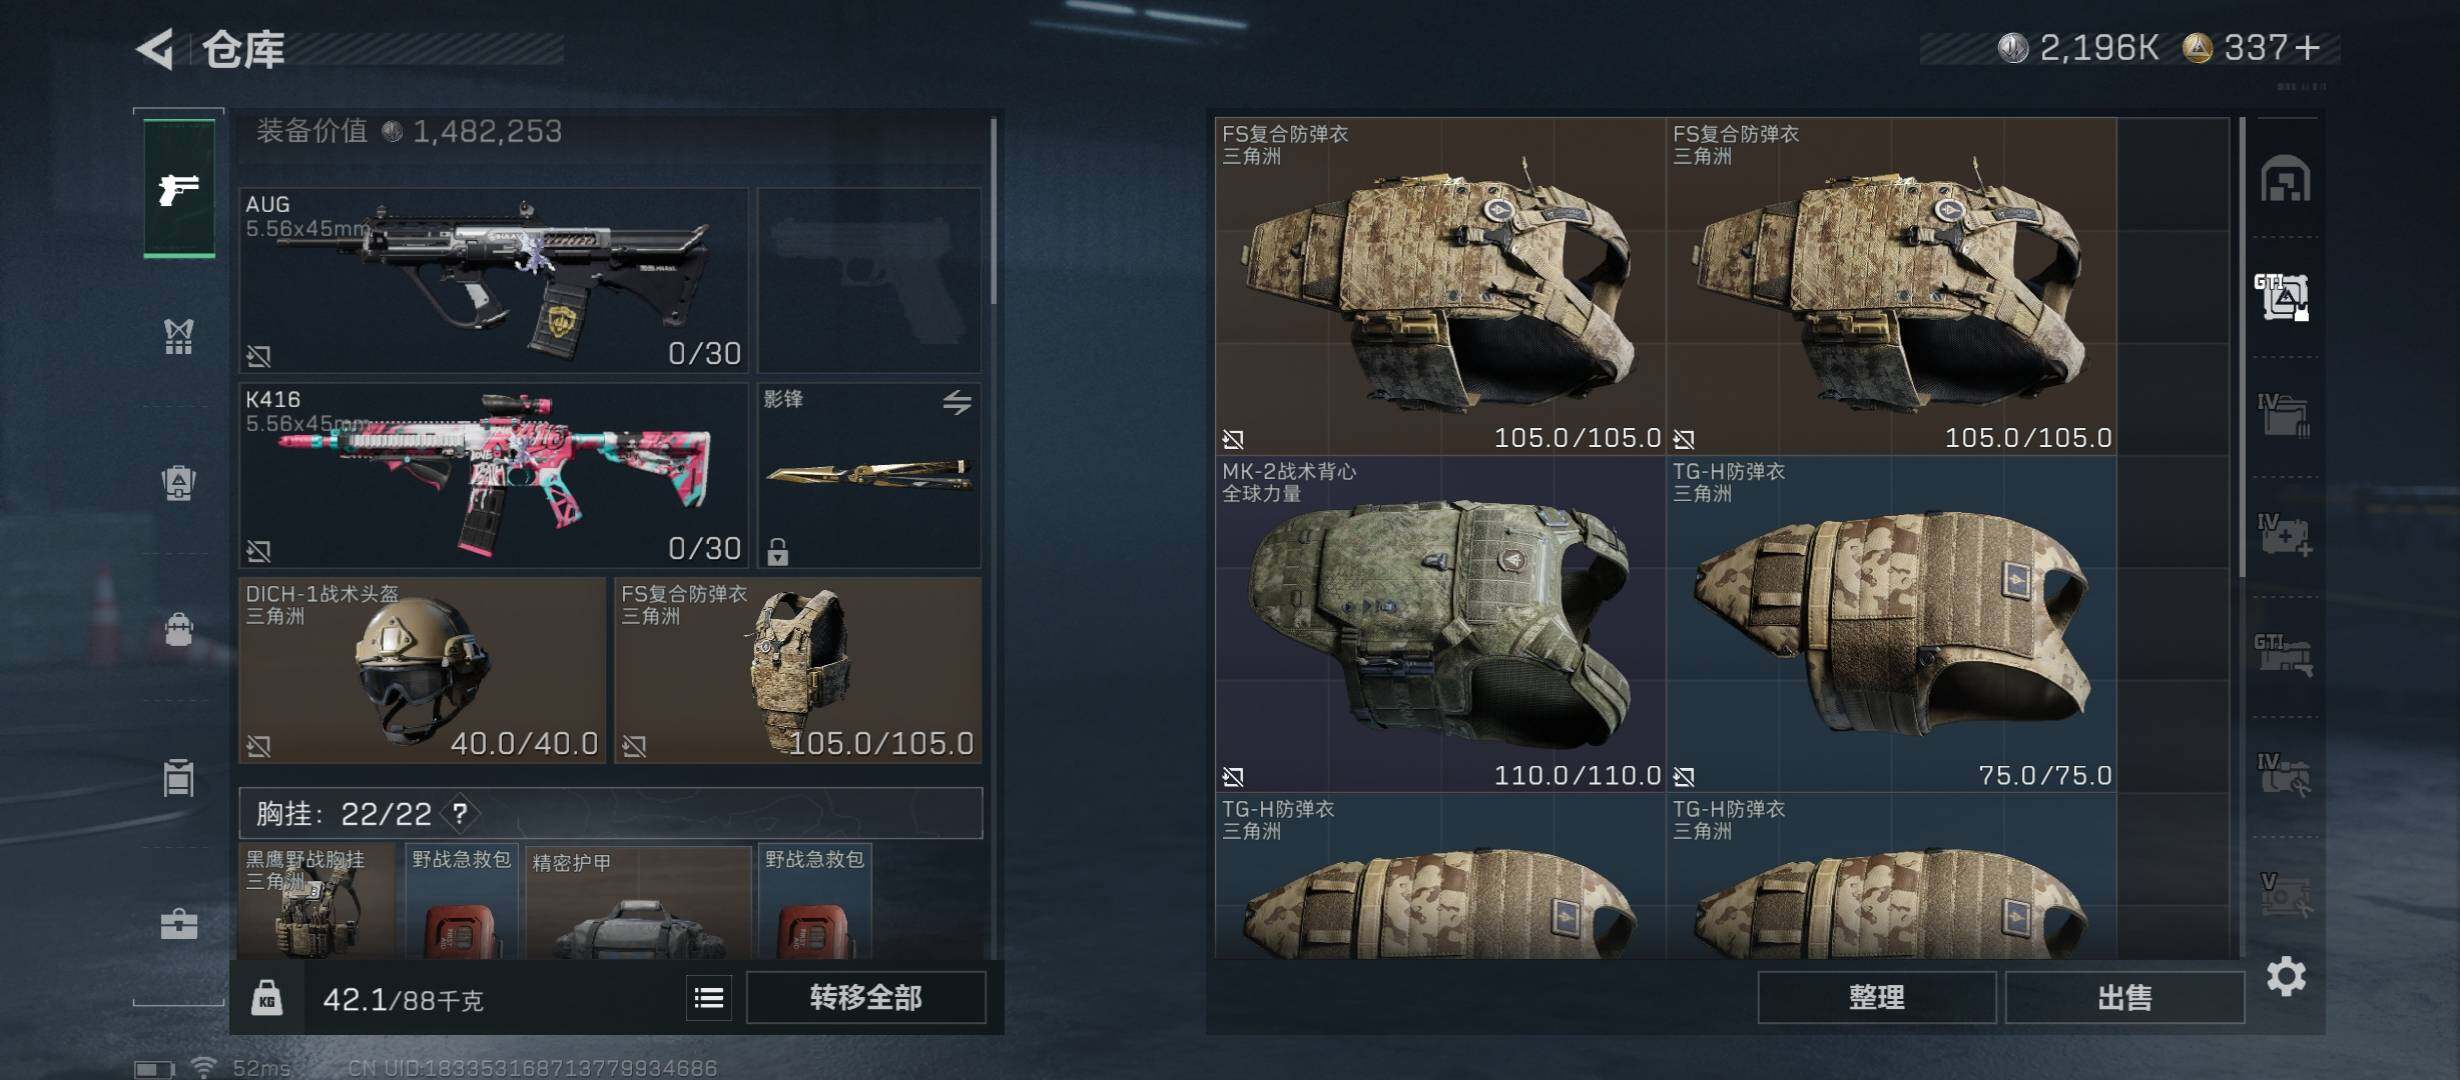Viewport: 2460px width, 1080px height.
Task: Select the MK-2战术背心 in the stash
Action: click(1440, 624)
